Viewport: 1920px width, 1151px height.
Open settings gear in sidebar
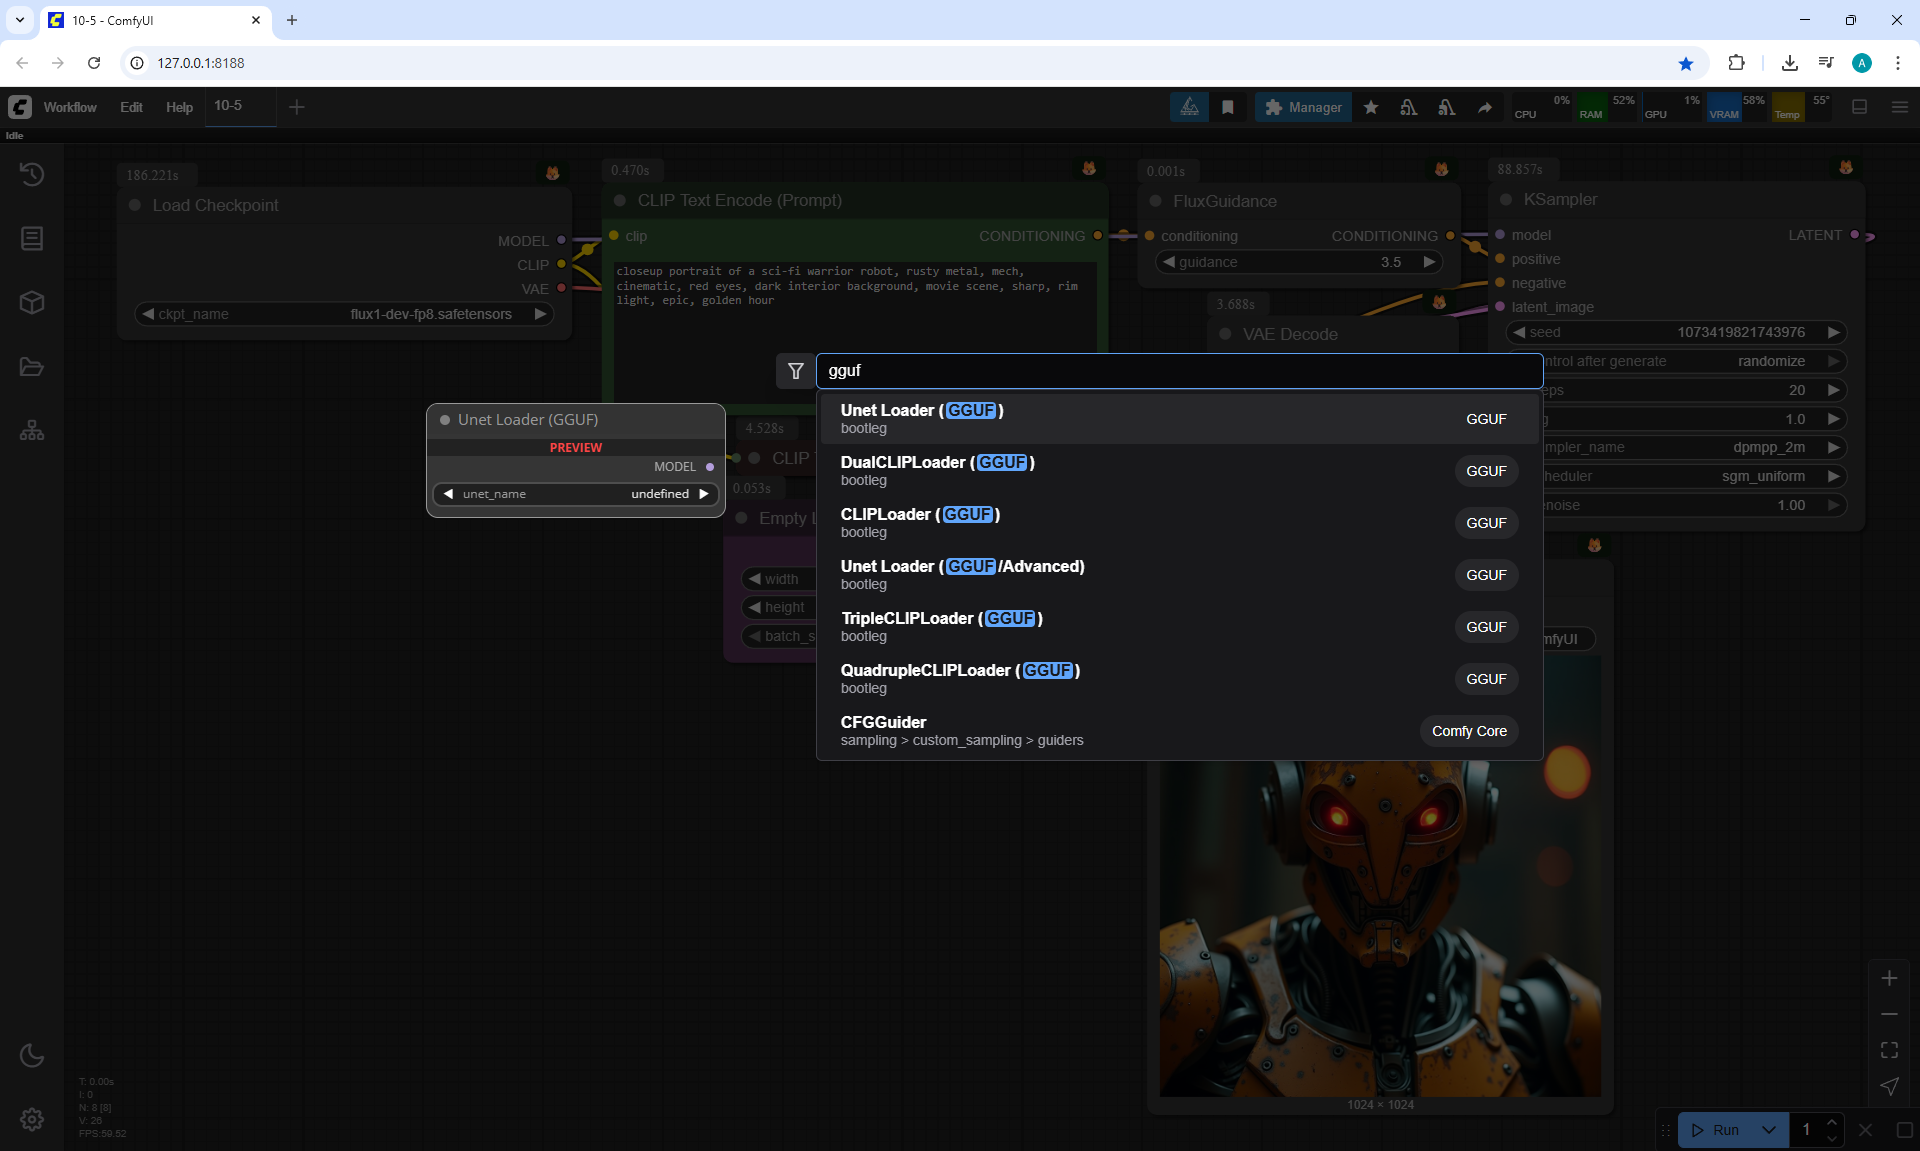(x=32, y=1119)
